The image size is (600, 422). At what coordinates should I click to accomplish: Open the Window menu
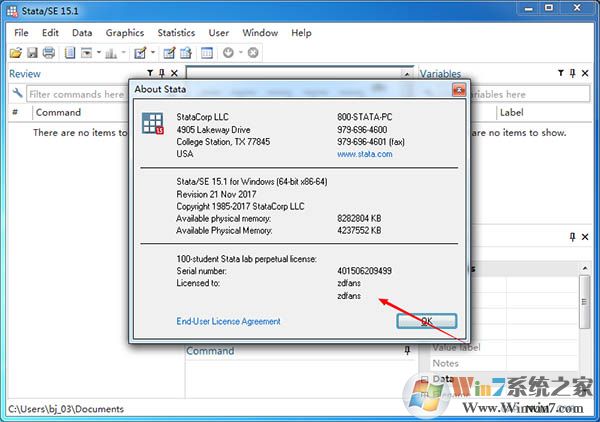[x=260, y=33]
